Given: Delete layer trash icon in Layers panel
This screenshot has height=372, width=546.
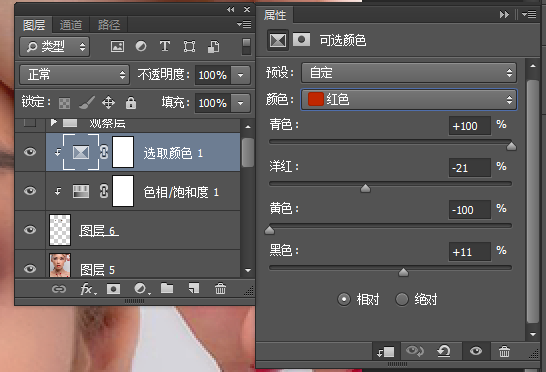Looking at the screenshot, I should [x=220, y=288].
